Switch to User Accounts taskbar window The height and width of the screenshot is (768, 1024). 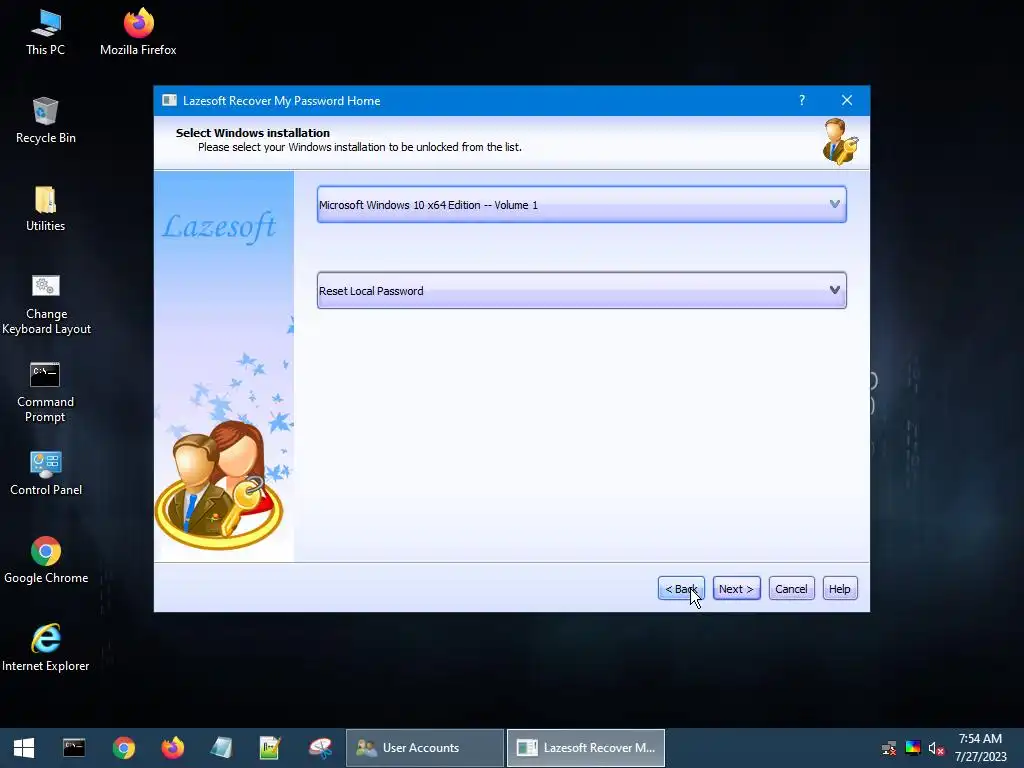[x=424, y=748]
